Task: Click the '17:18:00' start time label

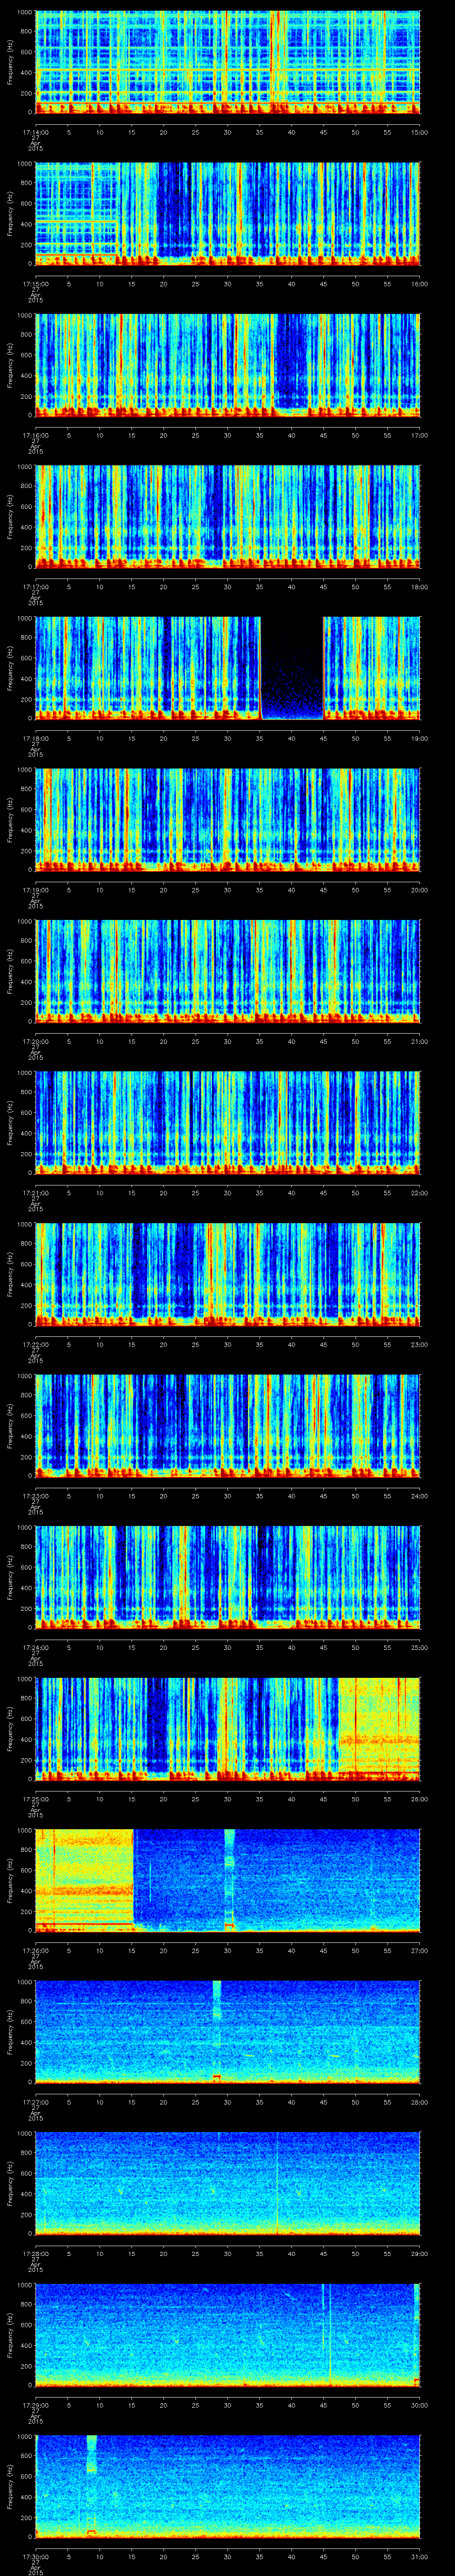Action: (x=35, y=738)
